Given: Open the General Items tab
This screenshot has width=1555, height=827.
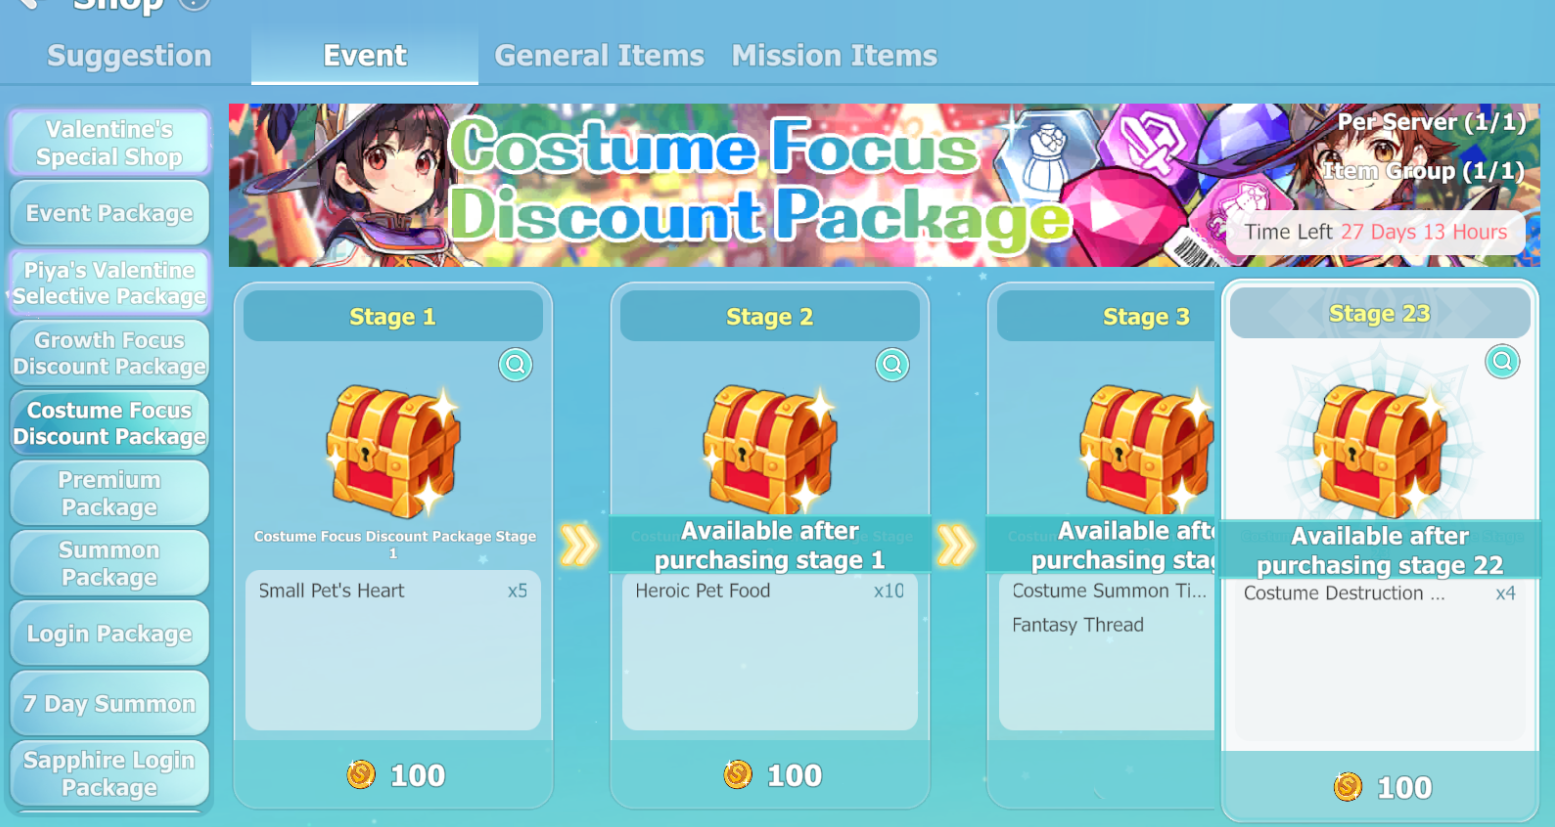Looking at the screenshot, I should tap(599, 56).
